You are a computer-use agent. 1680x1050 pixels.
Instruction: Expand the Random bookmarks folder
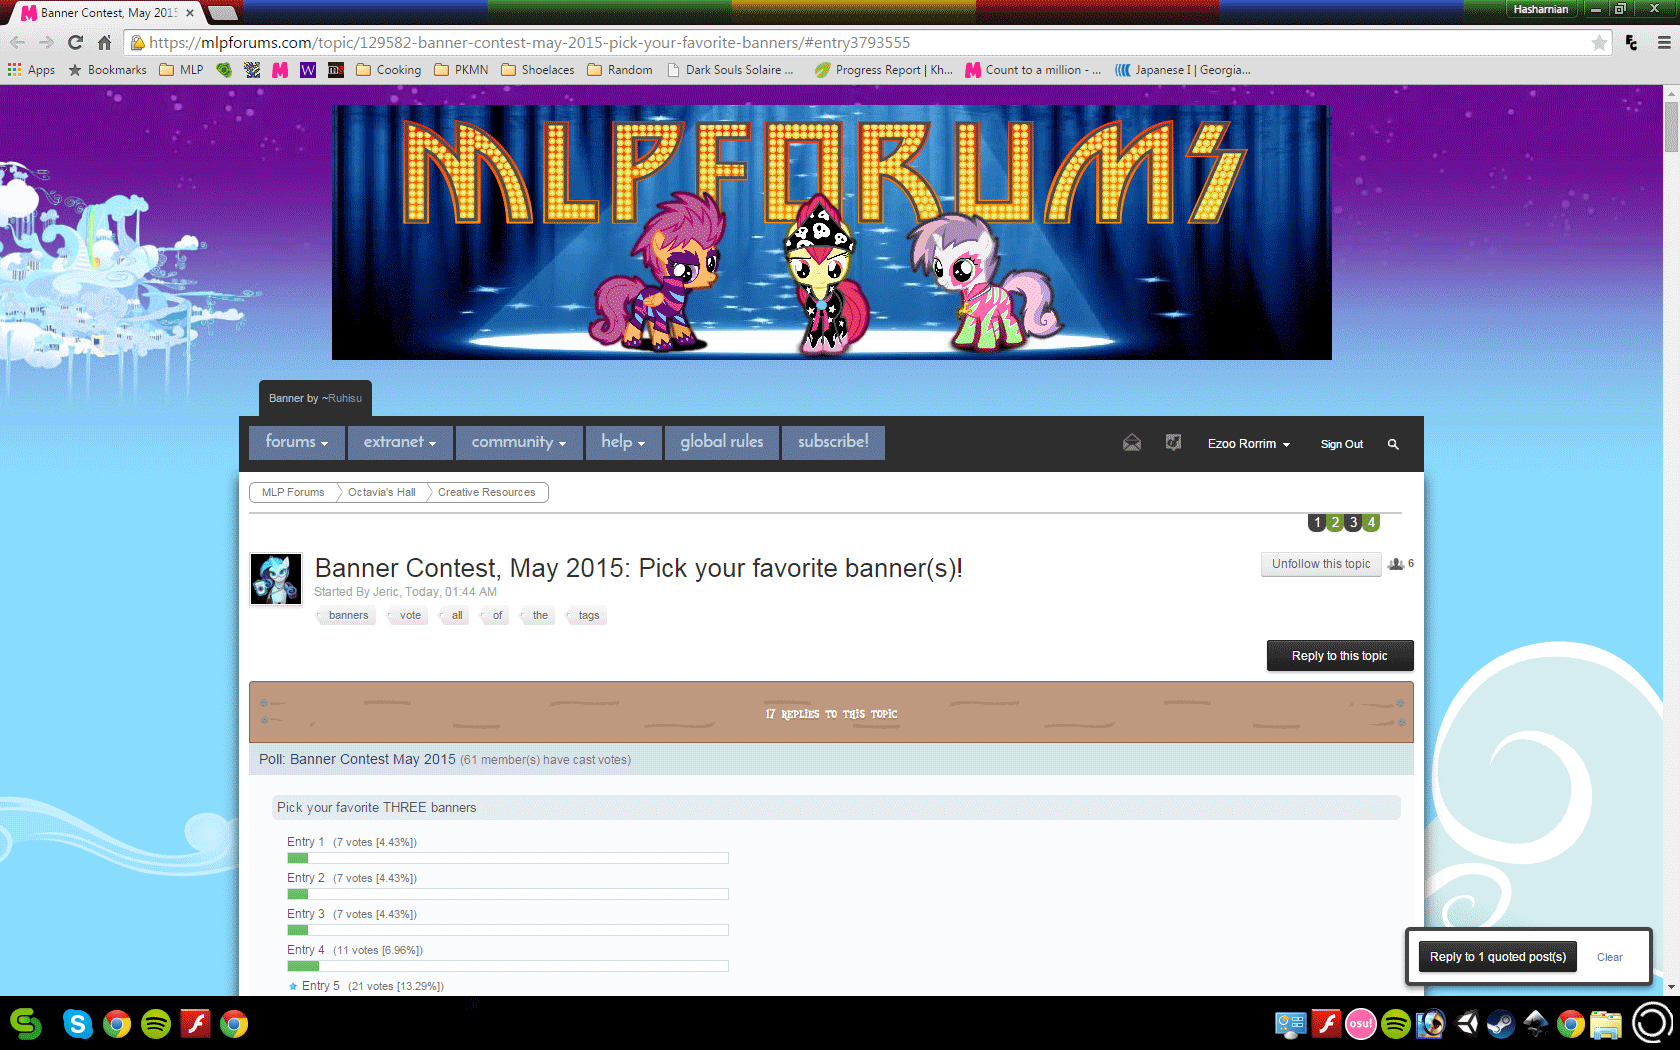point(620,70)
